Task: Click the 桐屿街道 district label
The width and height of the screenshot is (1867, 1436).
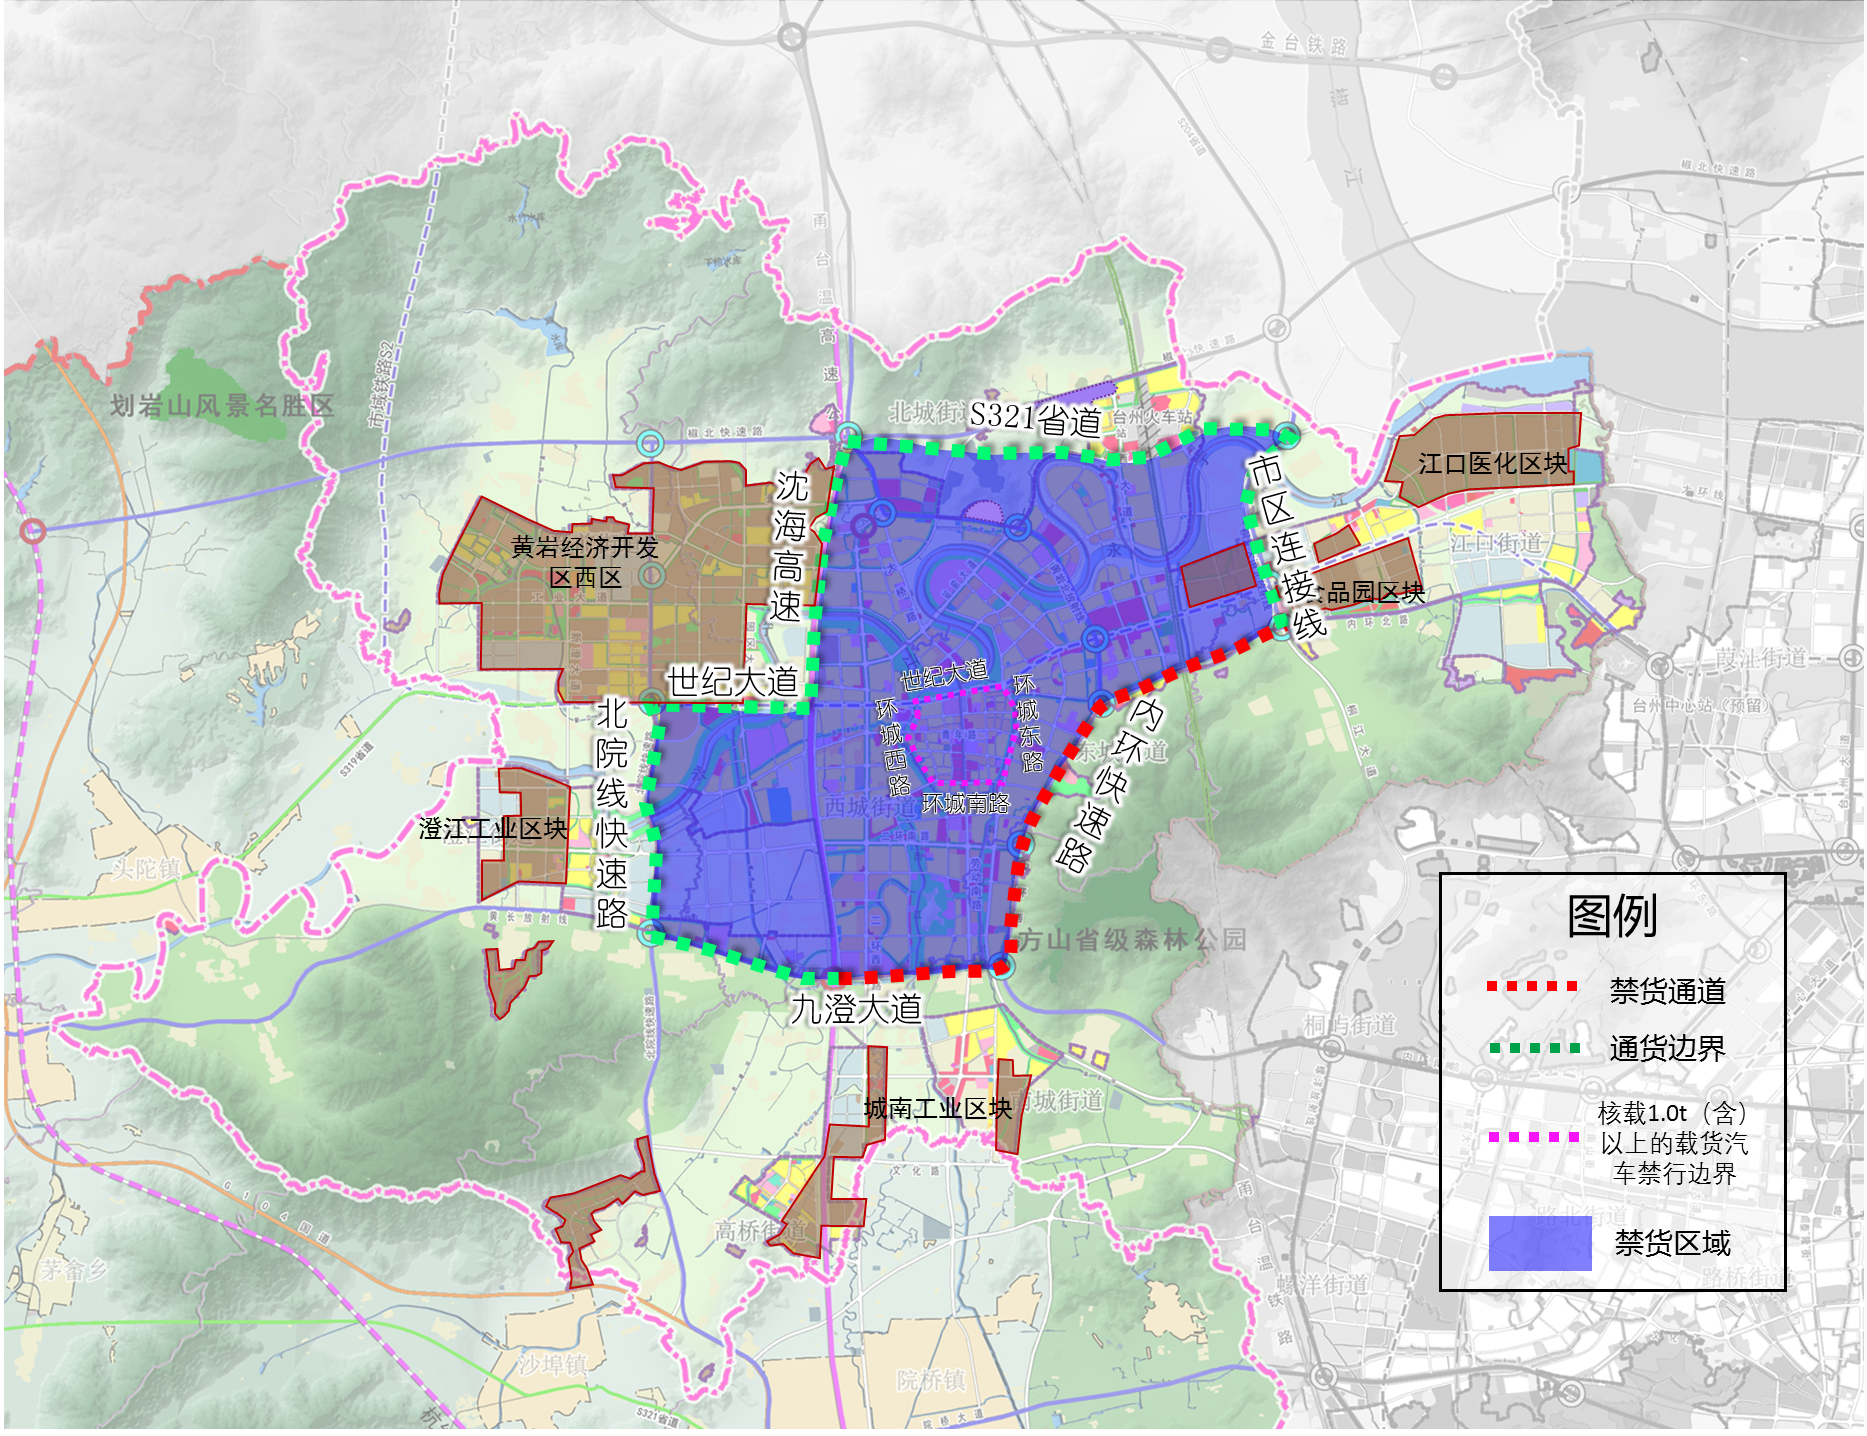Action: (x=1349, y=1025)
